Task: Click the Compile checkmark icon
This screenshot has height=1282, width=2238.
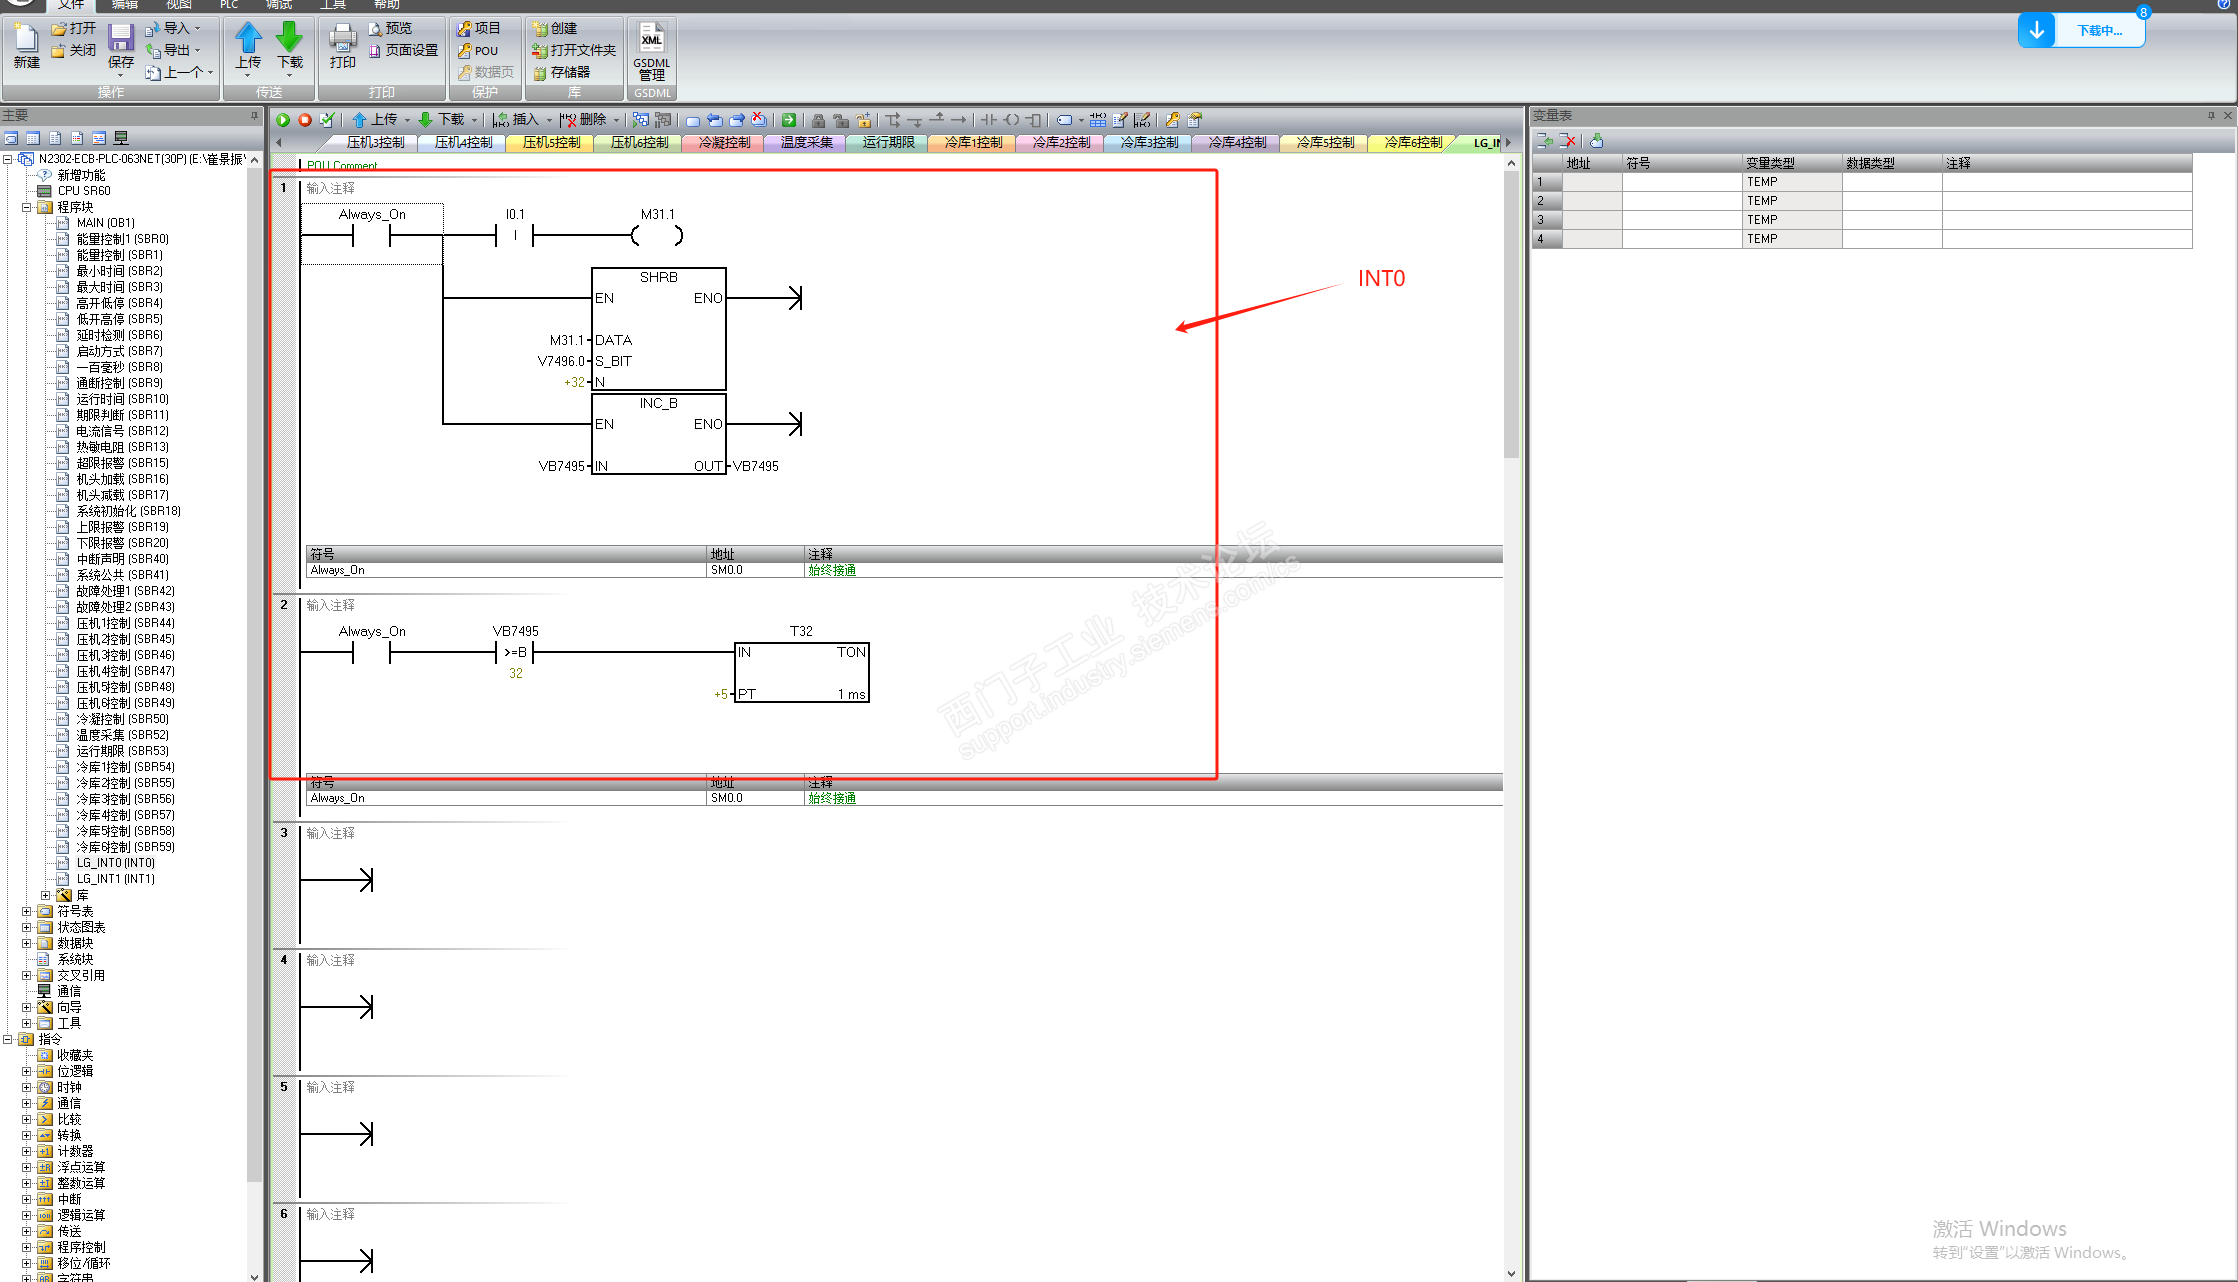Action: [x=327, y=120]
